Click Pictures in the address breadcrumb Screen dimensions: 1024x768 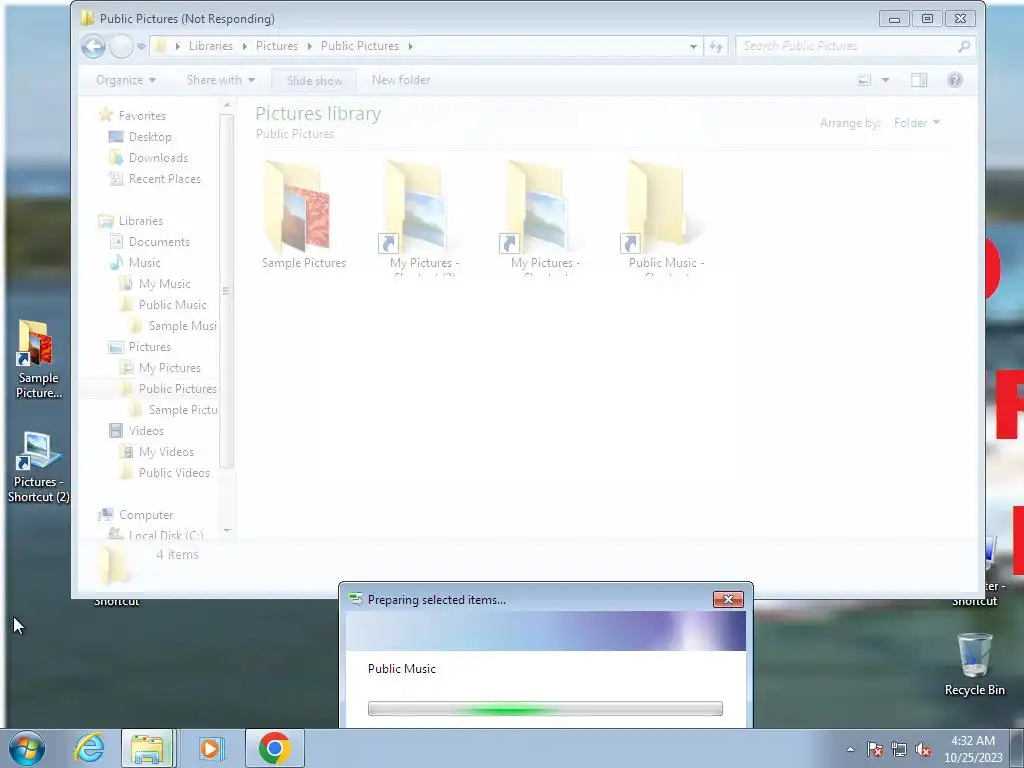pyautogui.click(x=276, y=46)
